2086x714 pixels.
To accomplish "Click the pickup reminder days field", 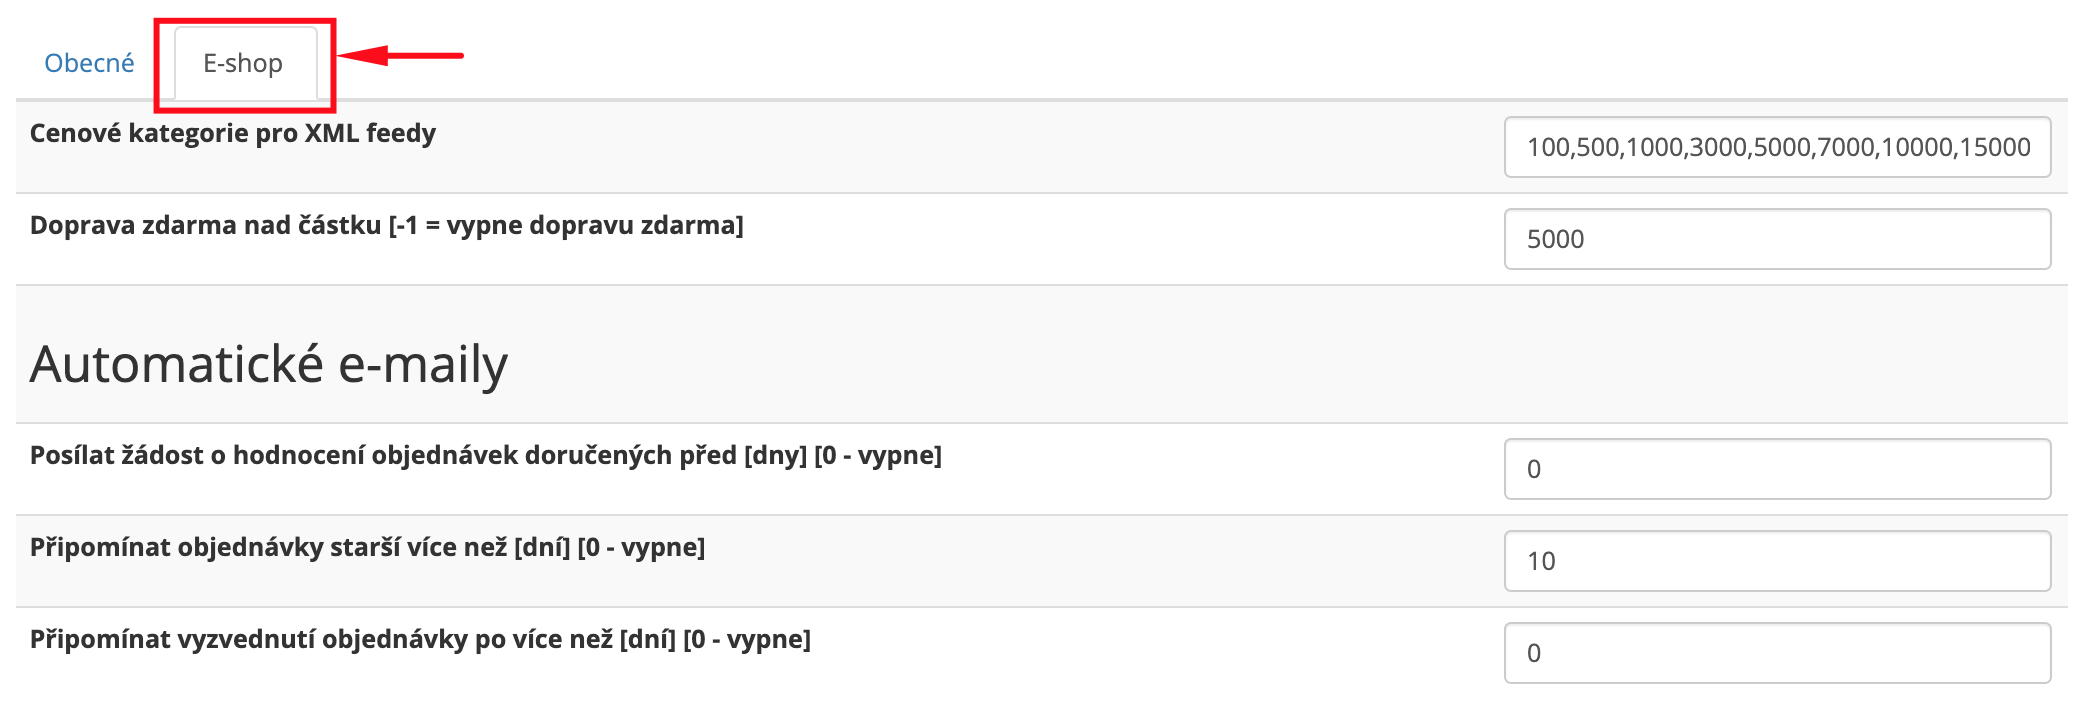I will (x=1777, y=653).
